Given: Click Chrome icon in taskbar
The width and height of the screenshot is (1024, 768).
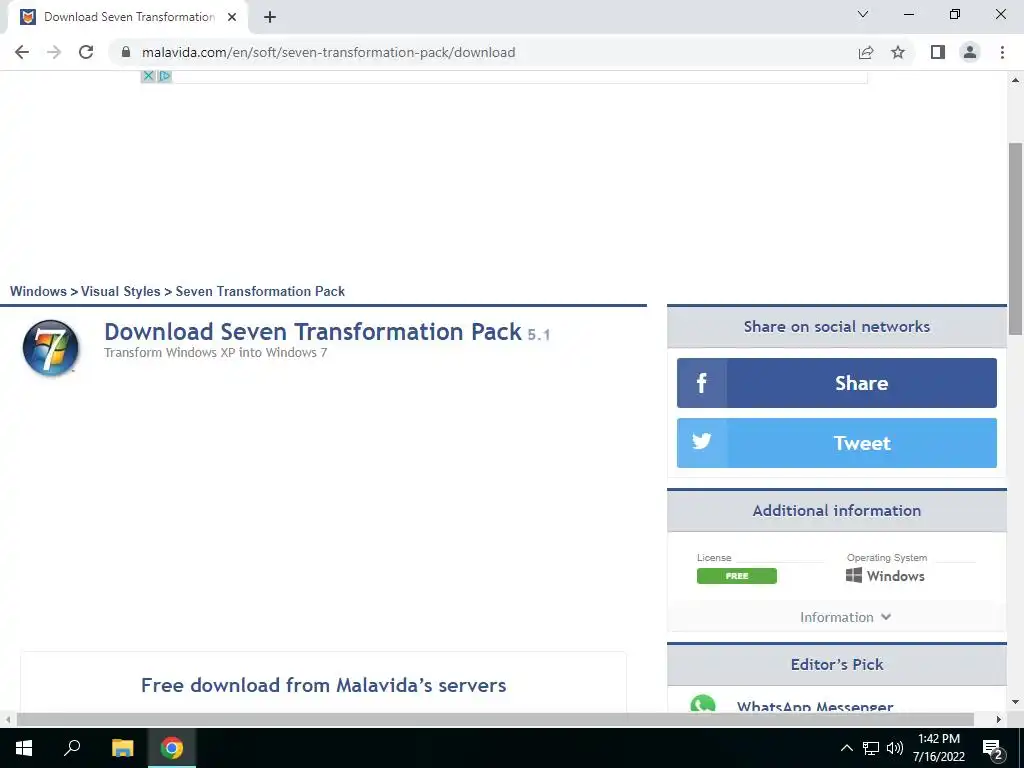Looking at the screenshot, I should [x=172, y=748].
